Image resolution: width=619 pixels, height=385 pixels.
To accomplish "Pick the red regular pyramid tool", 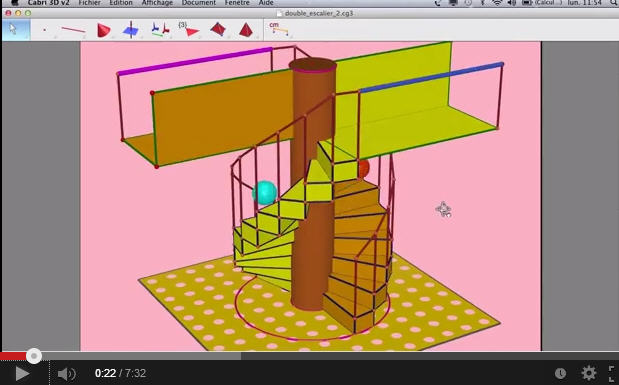I will point(246,30).
